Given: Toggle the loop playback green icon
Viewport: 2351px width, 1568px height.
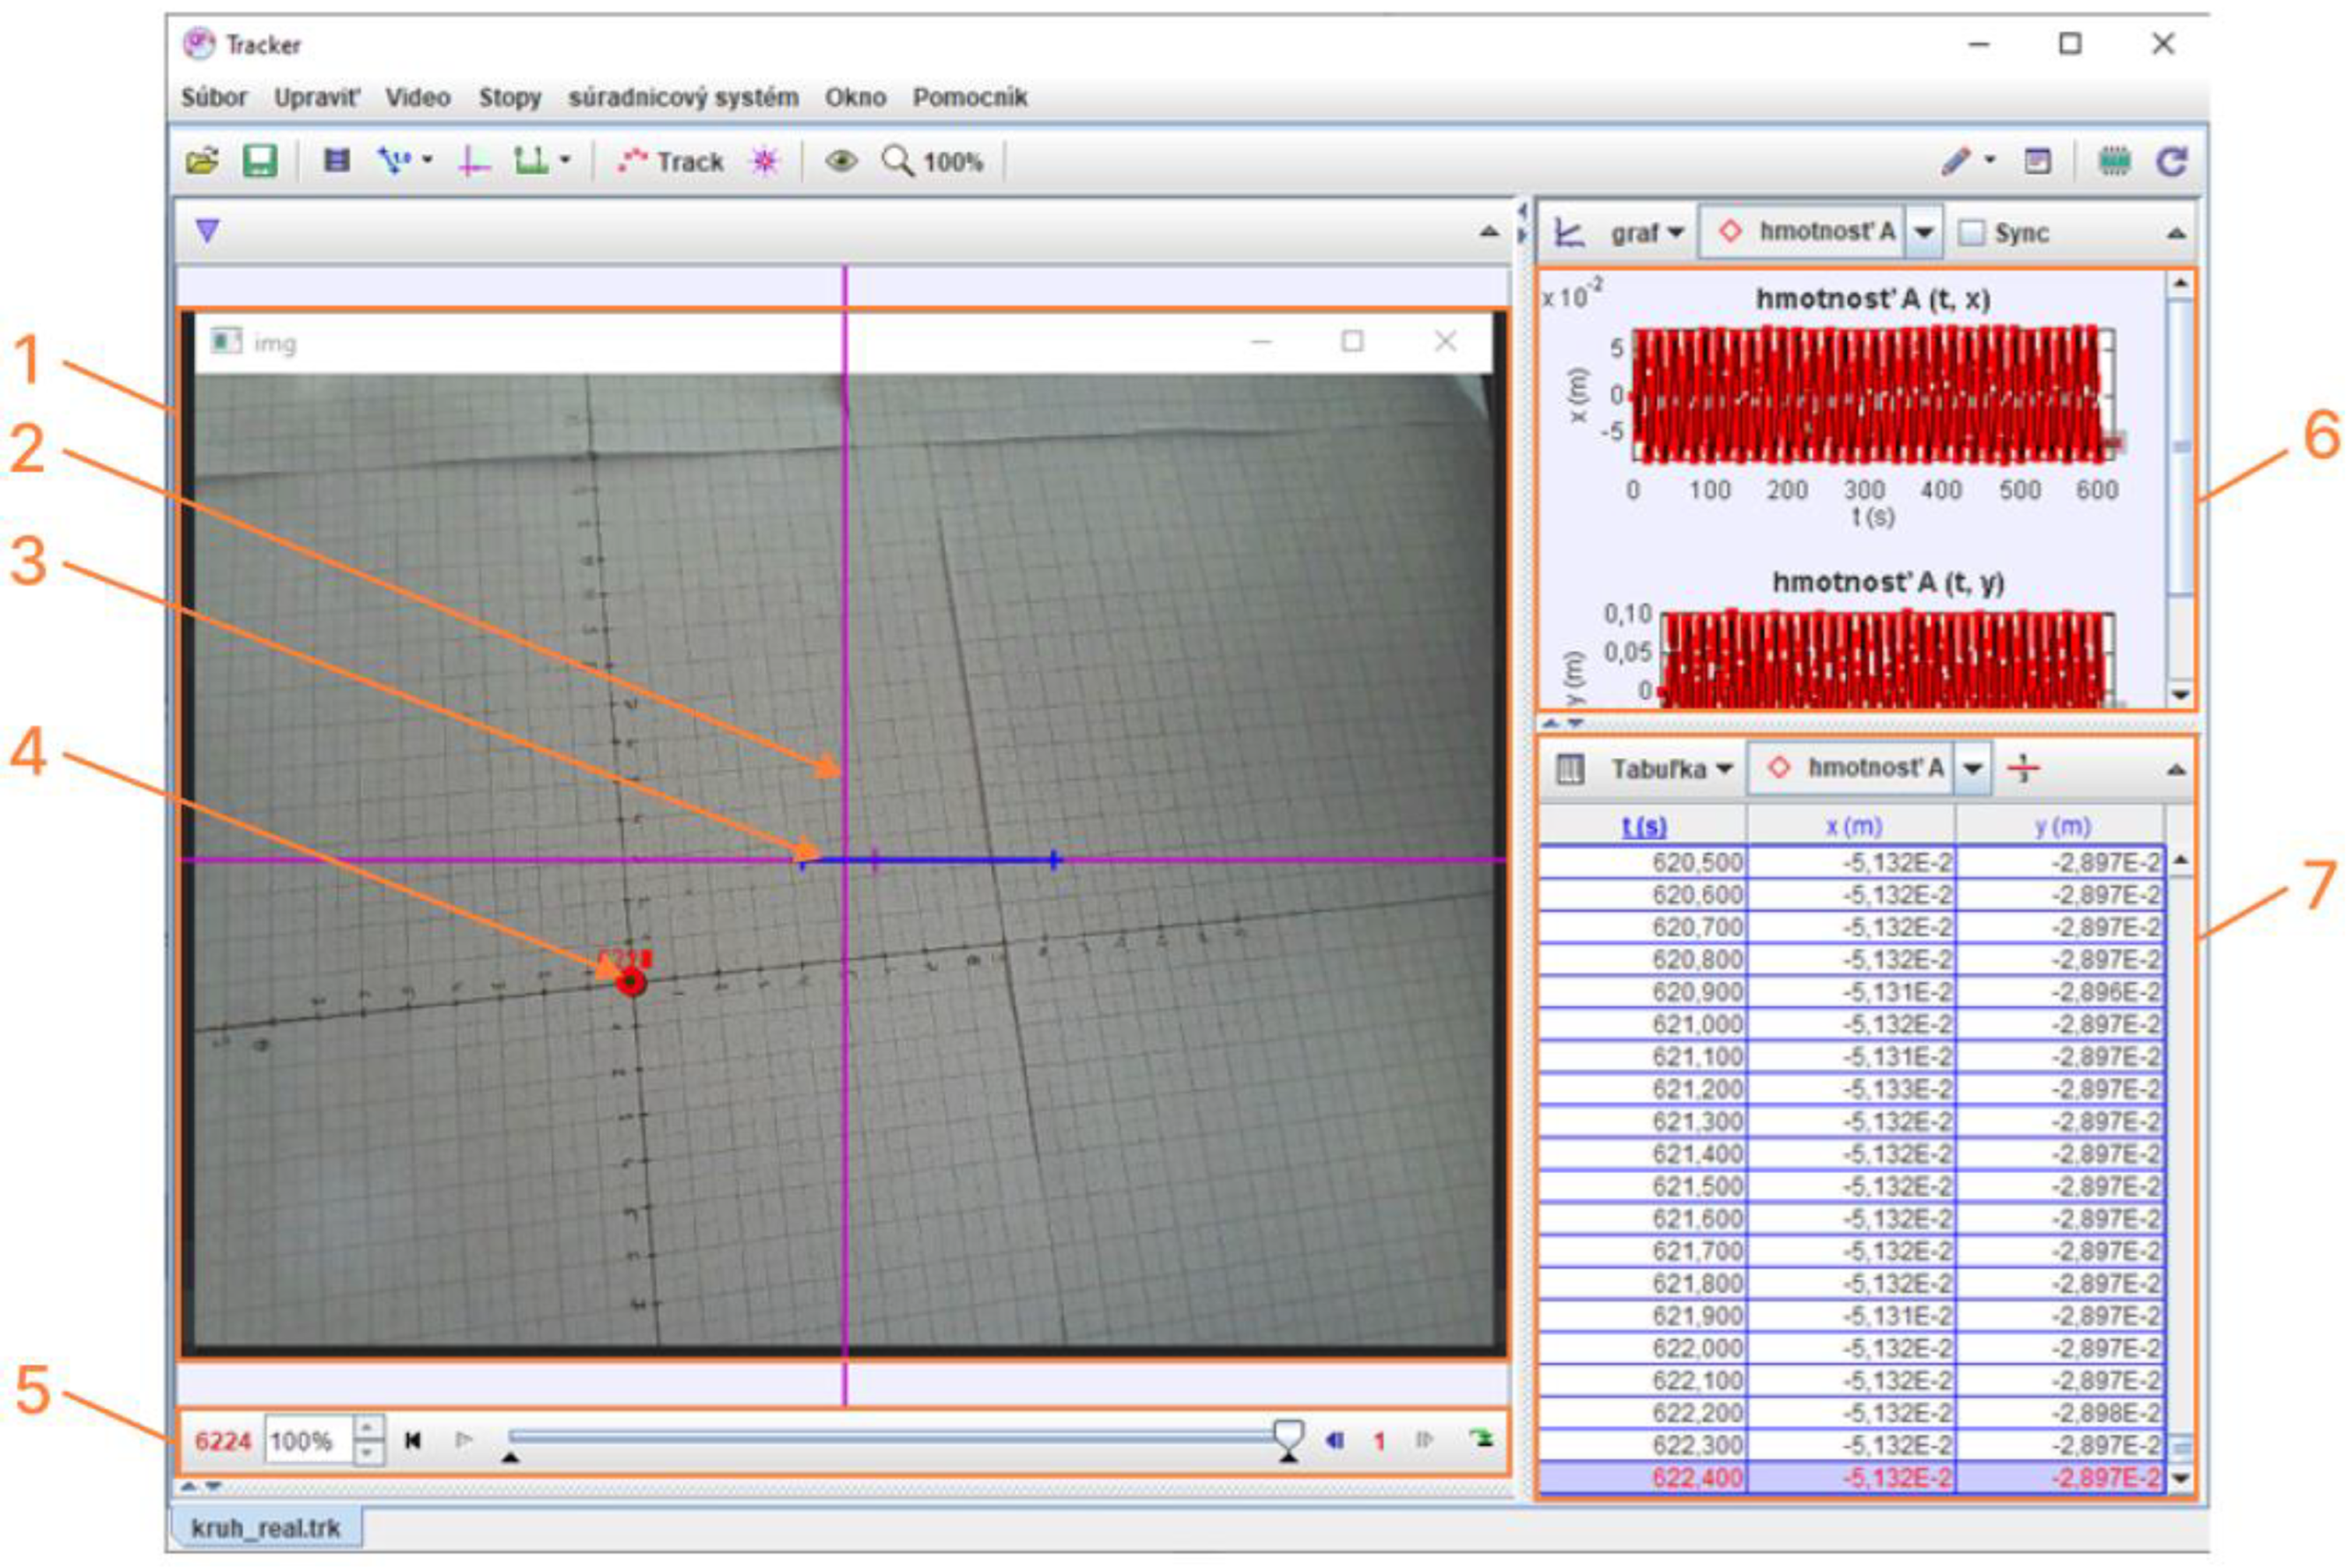Looking at the screenshot, I should (x=1481, y=1439).
